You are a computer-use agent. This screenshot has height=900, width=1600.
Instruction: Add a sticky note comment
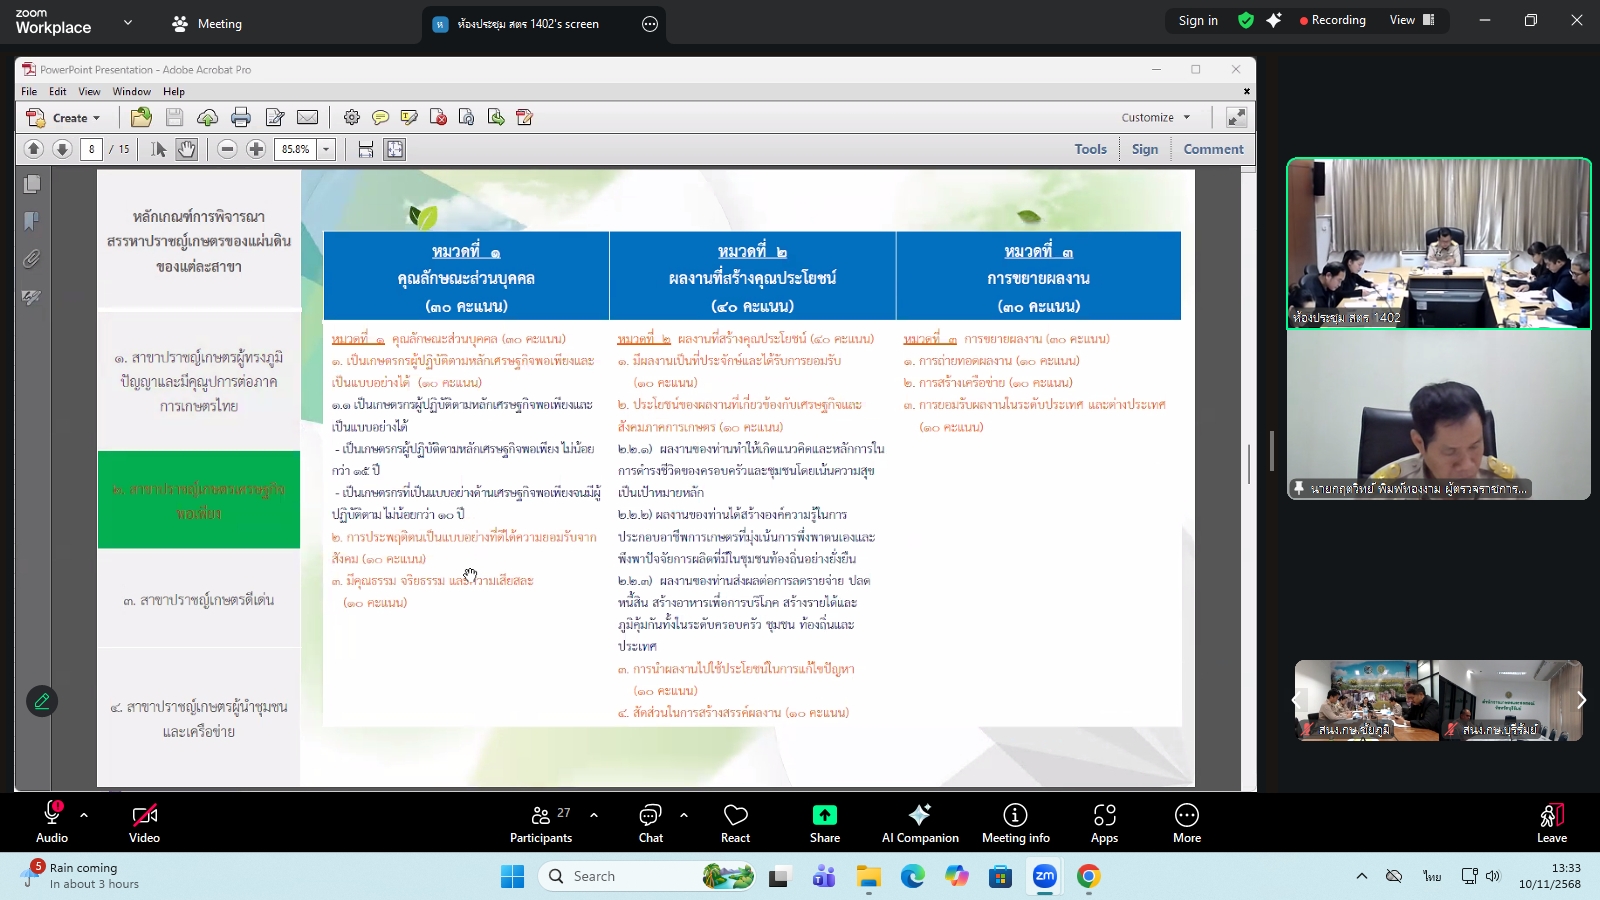point(381,117)
